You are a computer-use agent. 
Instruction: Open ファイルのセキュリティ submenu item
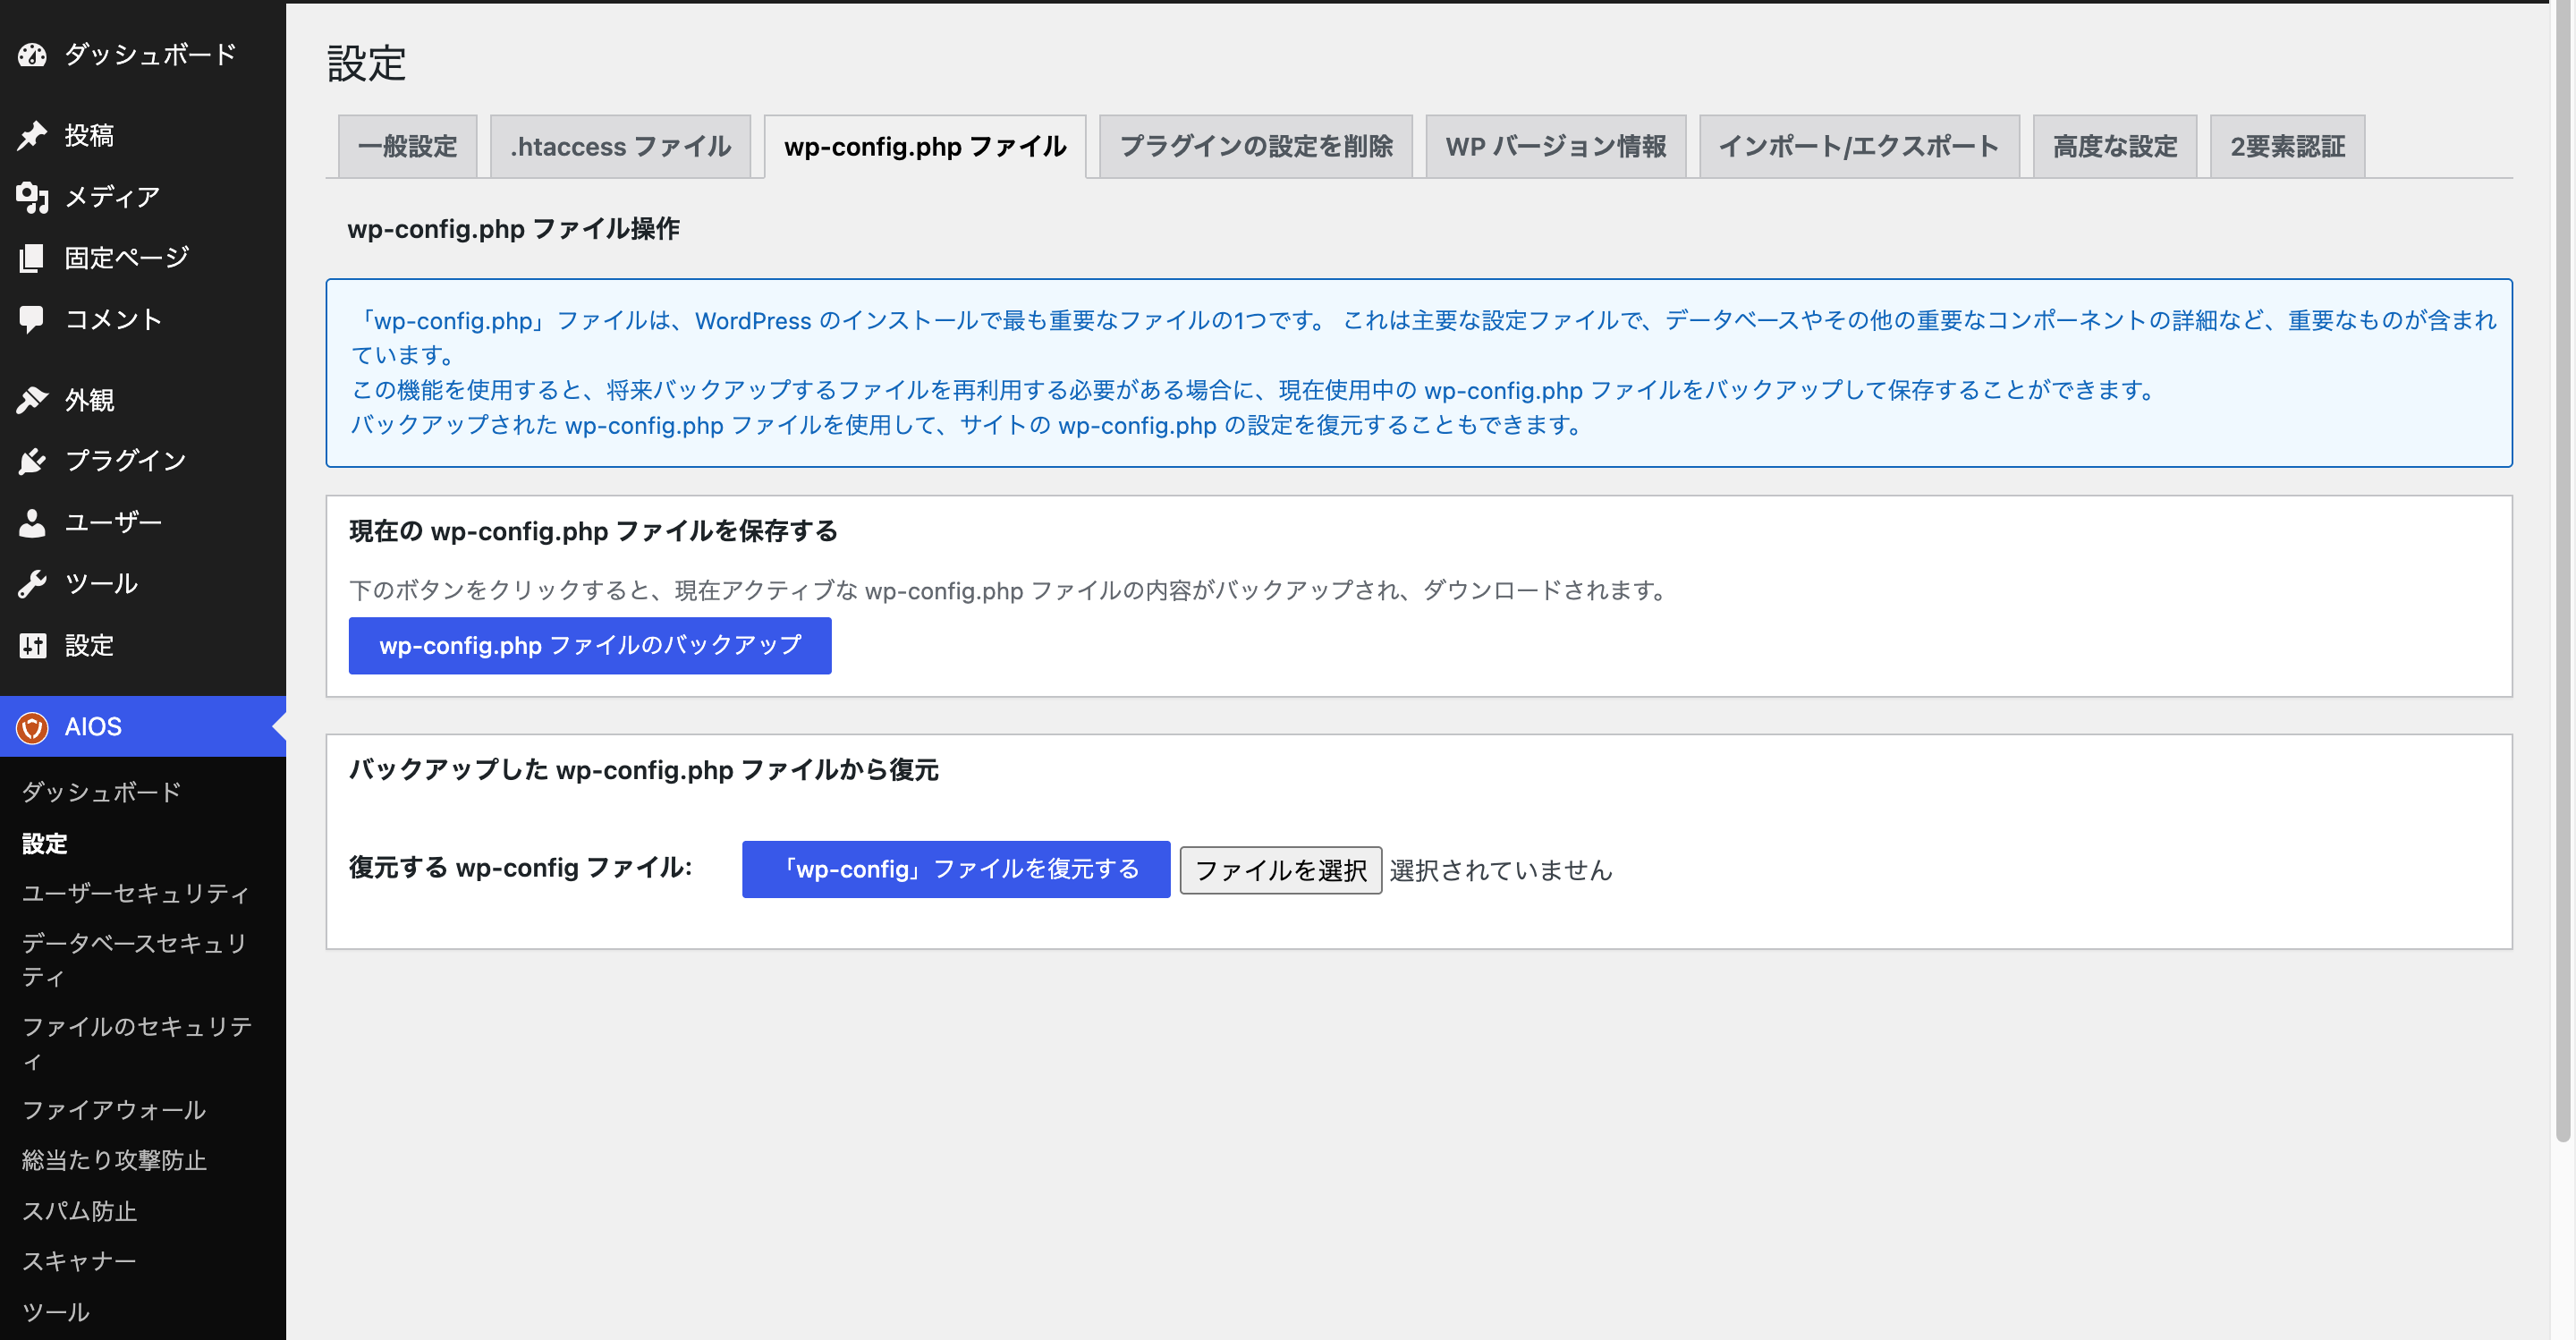coord(136,1043)
